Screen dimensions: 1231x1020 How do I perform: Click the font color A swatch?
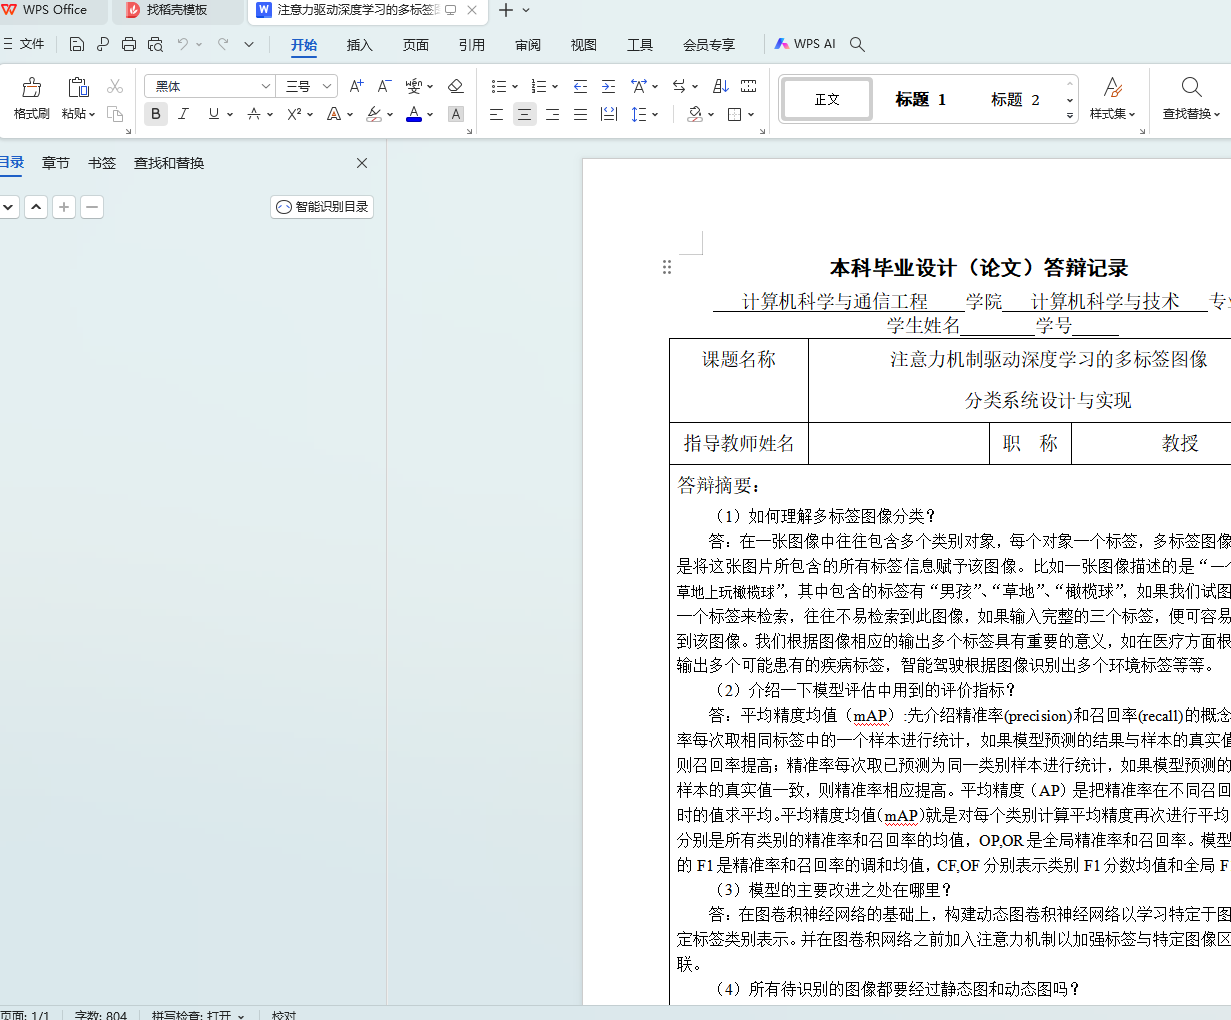coord(414,114)
